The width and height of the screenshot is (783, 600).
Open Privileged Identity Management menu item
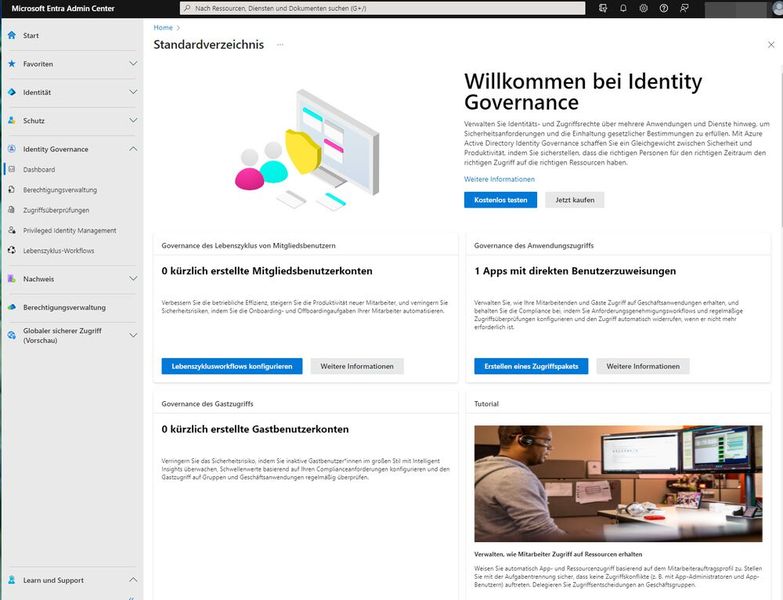(x=69, y=230)
